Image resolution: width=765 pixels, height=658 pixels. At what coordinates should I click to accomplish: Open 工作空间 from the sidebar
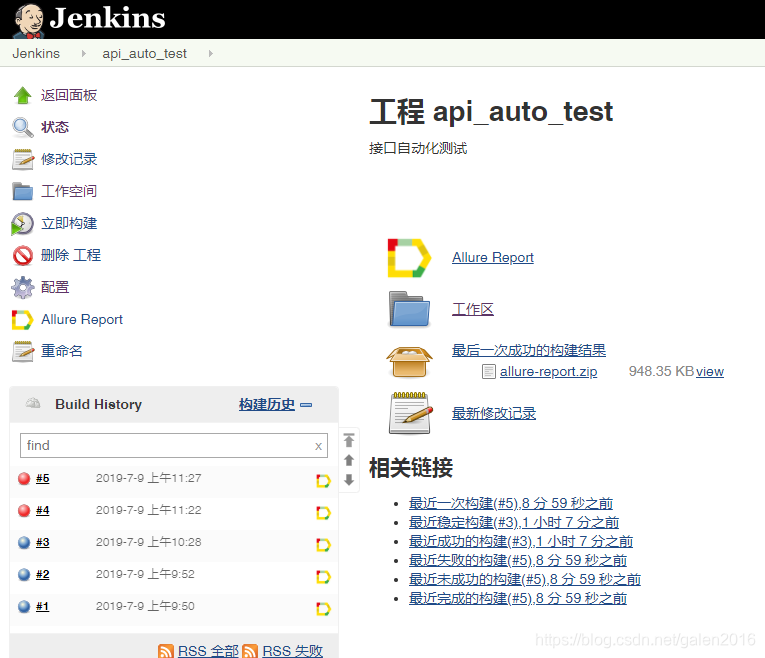click(69, 191)
